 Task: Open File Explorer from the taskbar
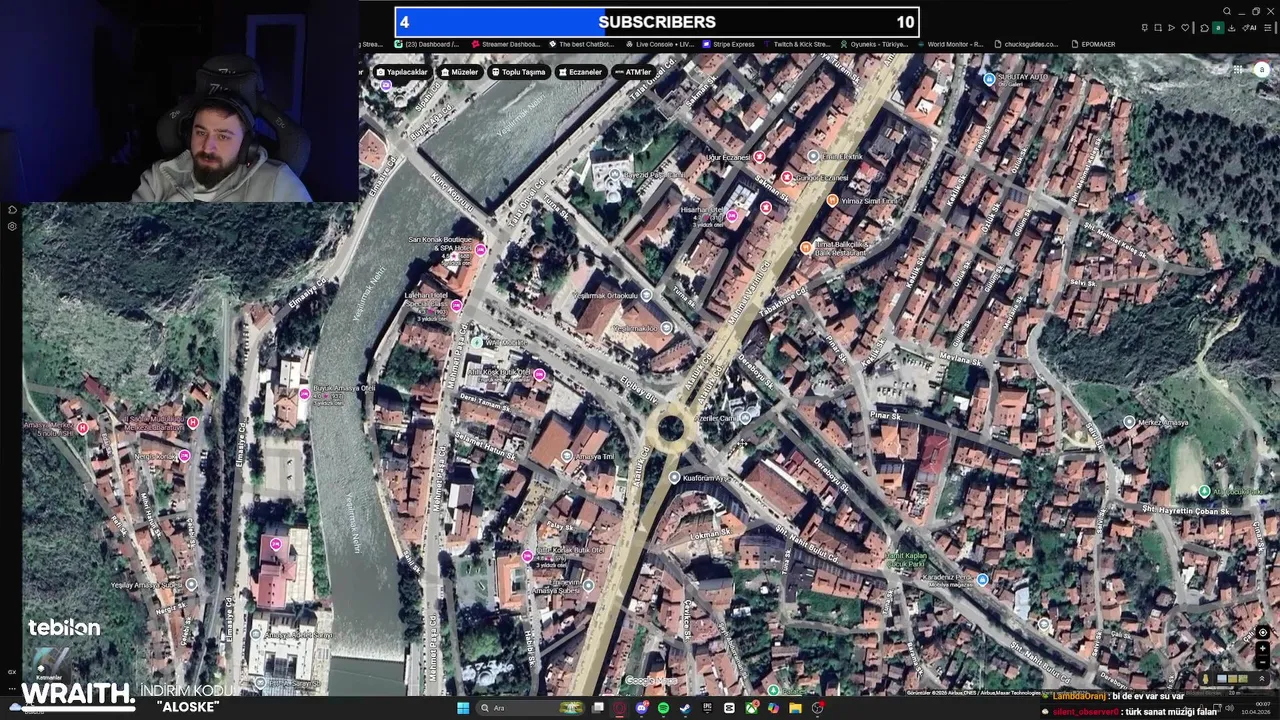(795, 708)
